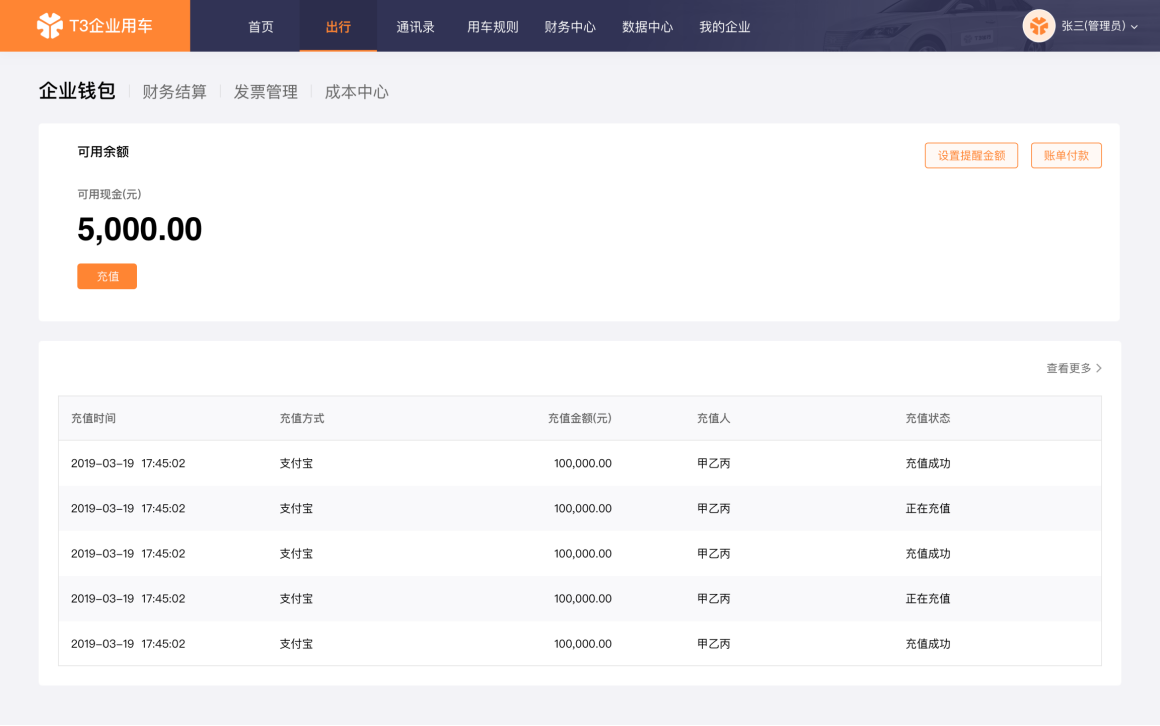Screen dimensions: 1160x726
Task: Click the first row's 充值成功 status
Action: pos(928,463)
